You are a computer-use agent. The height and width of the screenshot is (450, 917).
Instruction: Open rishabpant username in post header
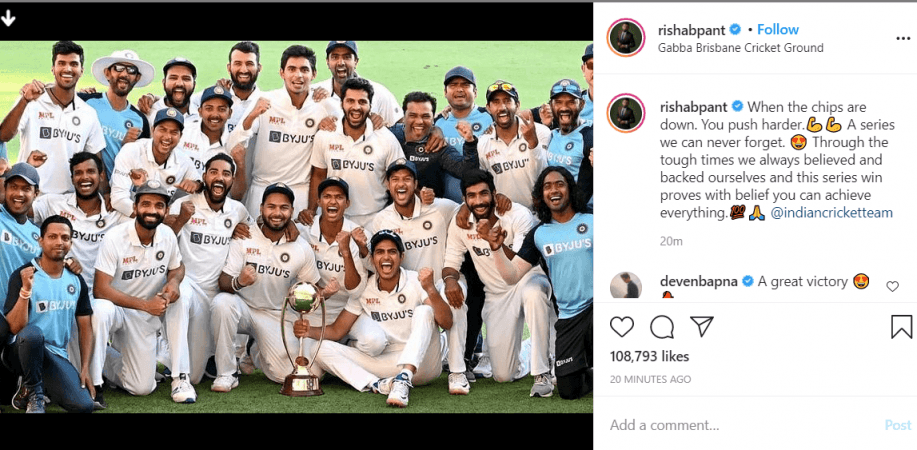691,29
